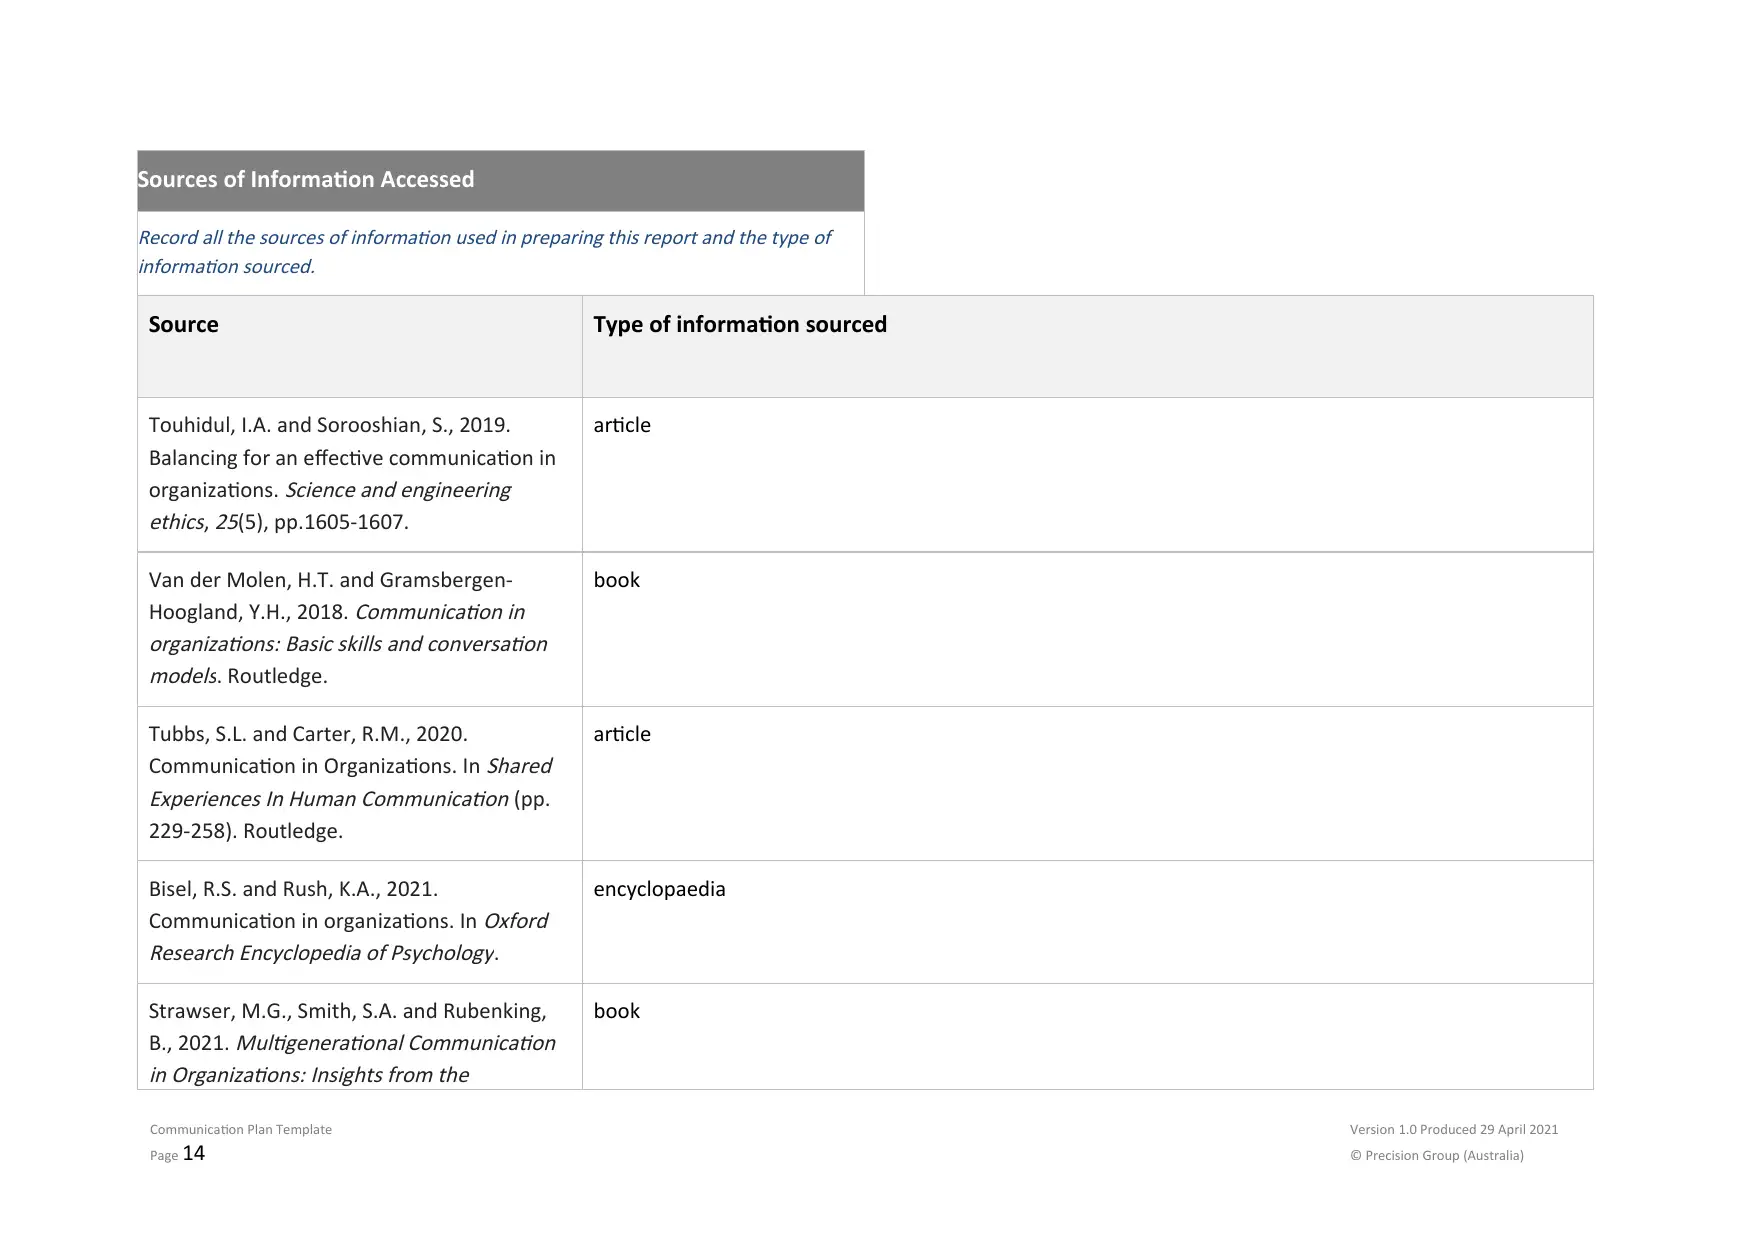Click the Tubbs and Carter 2020 reference
The image size is (1754, 1241).
[350, 783]
